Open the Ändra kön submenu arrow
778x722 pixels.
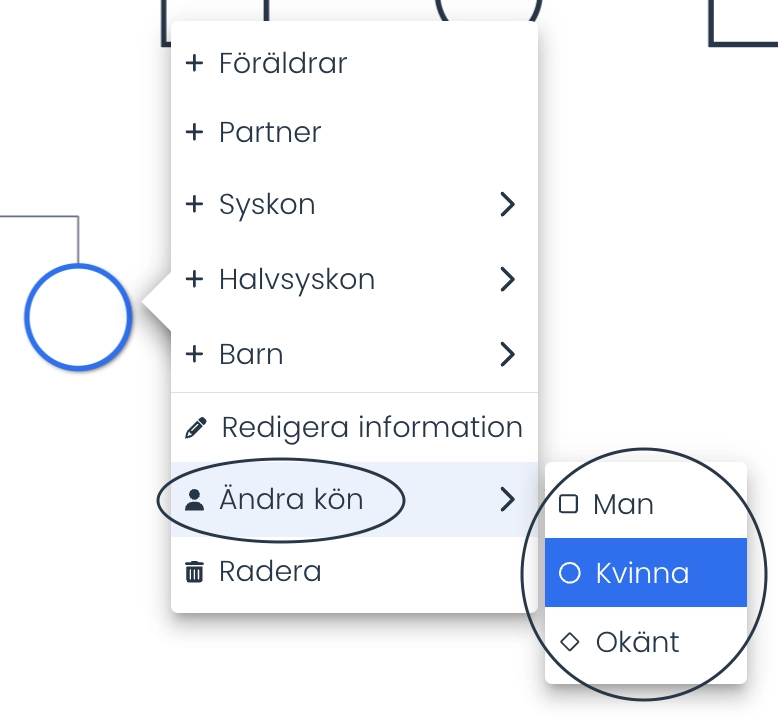(507, 499)
